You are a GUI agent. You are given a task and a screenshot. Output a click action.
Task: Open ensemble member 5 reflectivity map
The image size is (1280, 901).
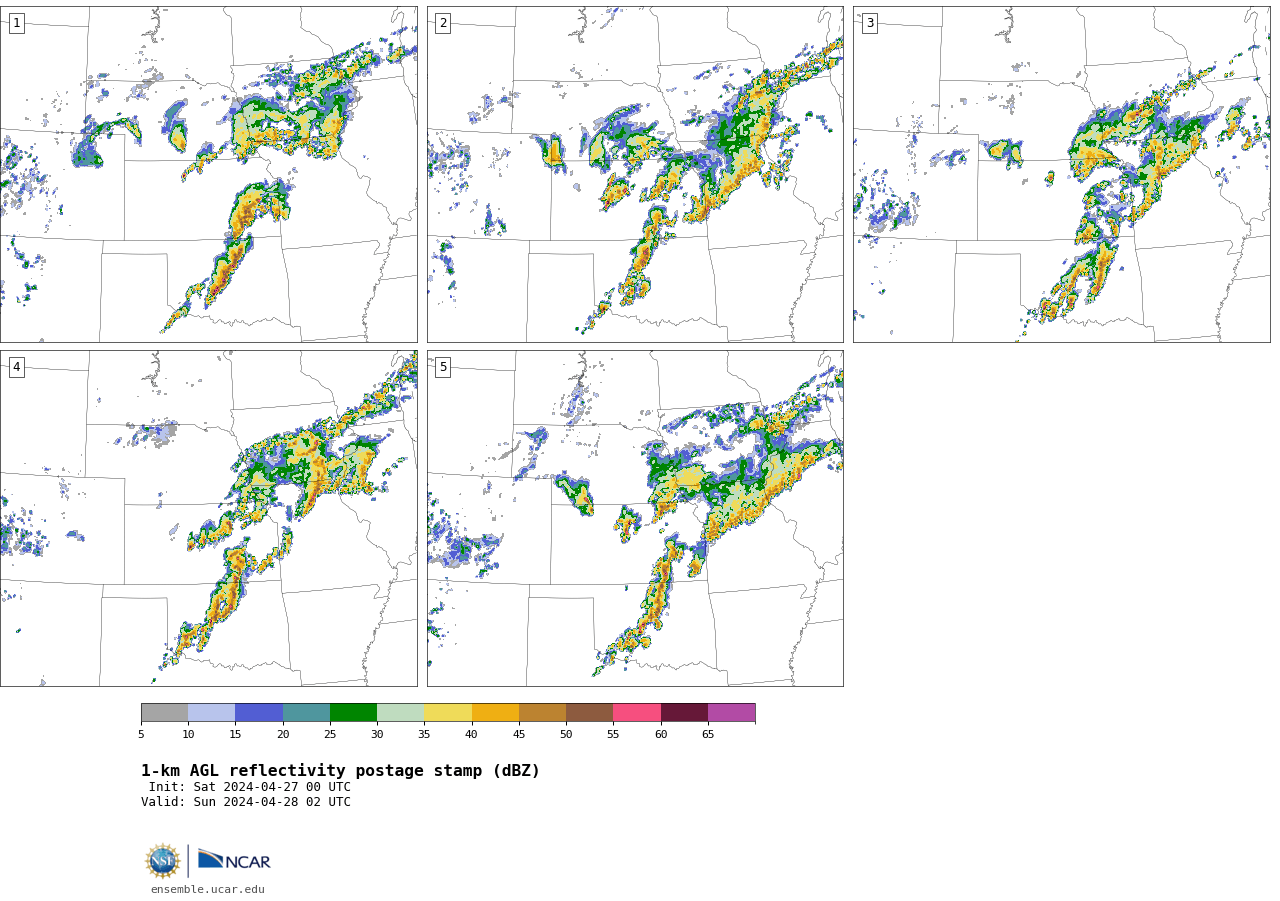635,518
